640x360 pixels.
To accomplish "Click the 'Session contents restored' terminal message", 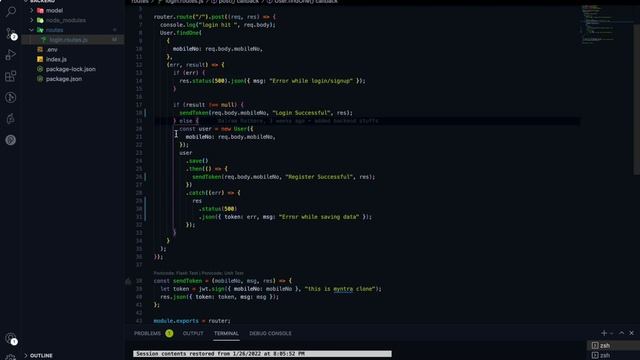I will coord(262,353).
